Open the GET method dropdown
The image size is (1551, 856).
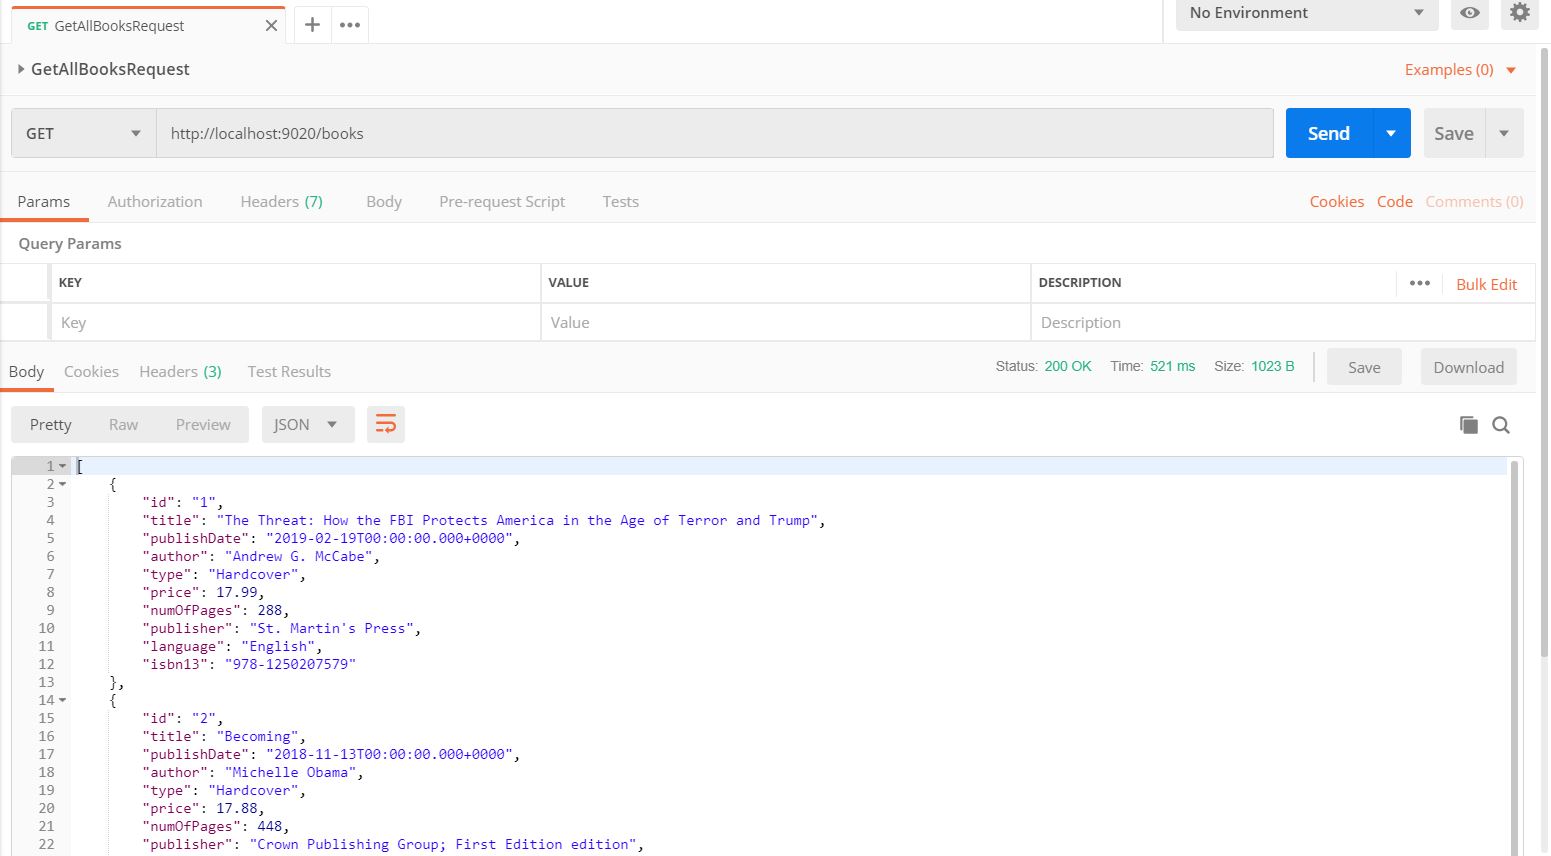click(x=84, y=133)
